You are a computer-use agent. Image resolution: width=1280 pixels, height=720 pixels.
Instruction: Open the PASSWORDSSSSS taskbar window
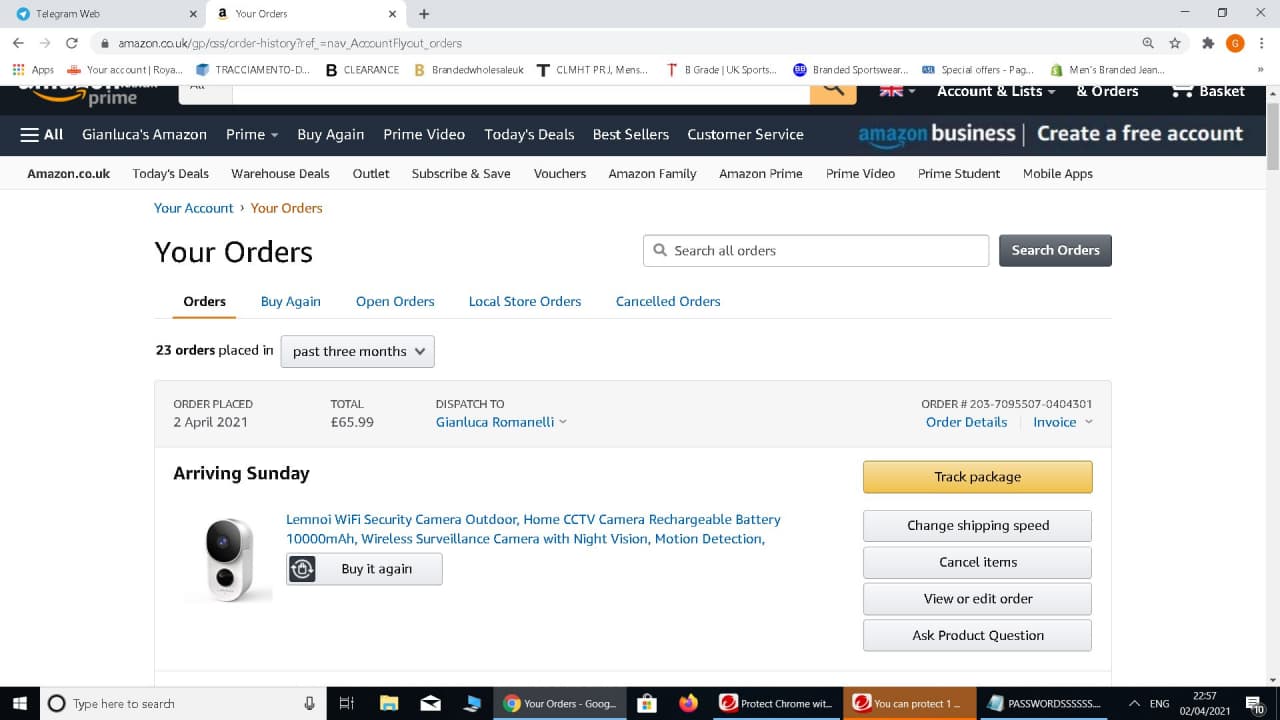[x=1042, y=703]
